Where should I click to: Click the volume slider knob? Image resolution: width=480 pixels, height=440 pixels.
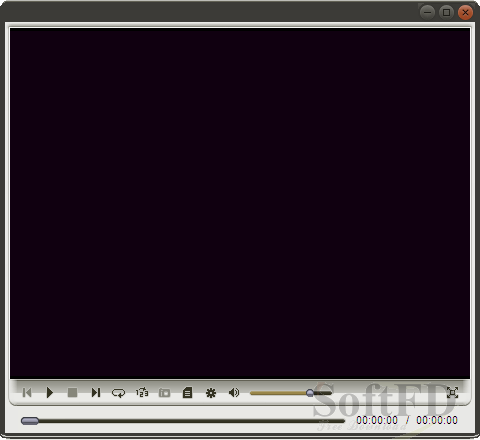coord(310,393)
